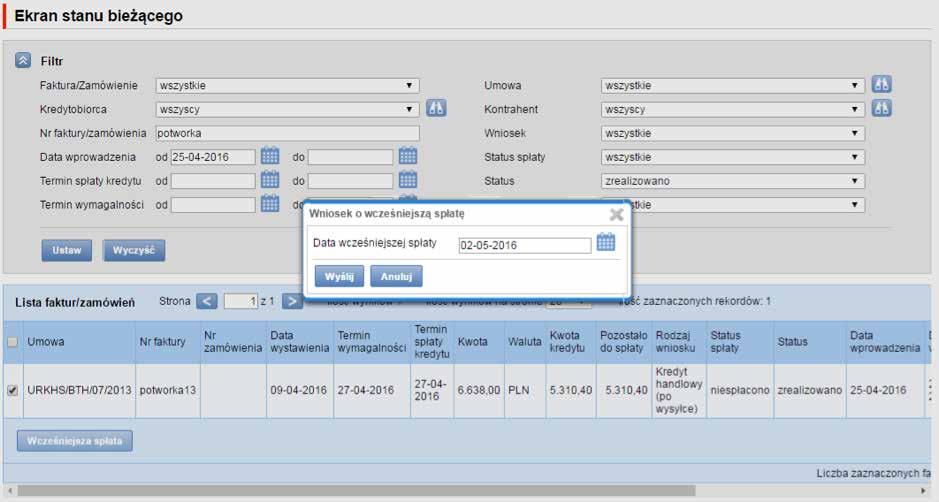Image resolution: width=939 pixels, height=502 pixels.
Task: Open calendar for Termin spłaty kredytu od
Action: [x=270, y=180]
